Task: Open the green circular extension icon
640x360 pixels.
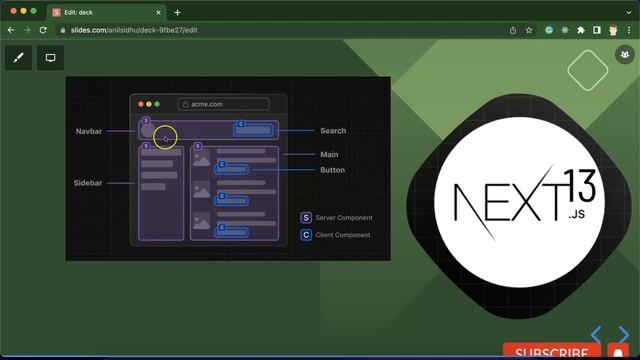Action: click(x=549, y=30)
